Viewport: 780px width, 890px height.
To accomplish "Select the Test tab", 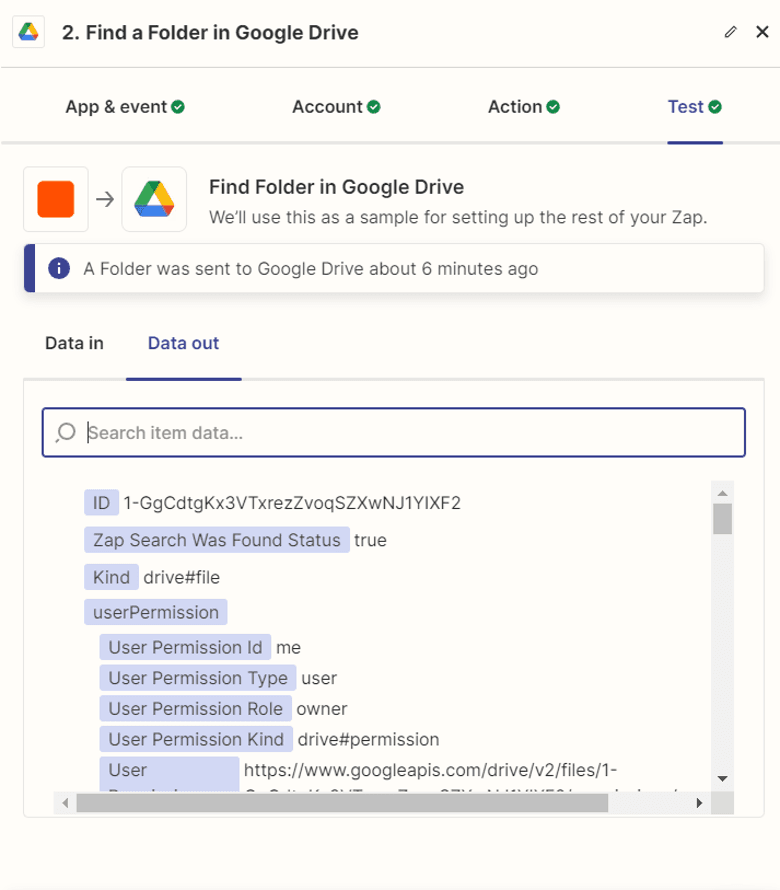I will (695, 107).
